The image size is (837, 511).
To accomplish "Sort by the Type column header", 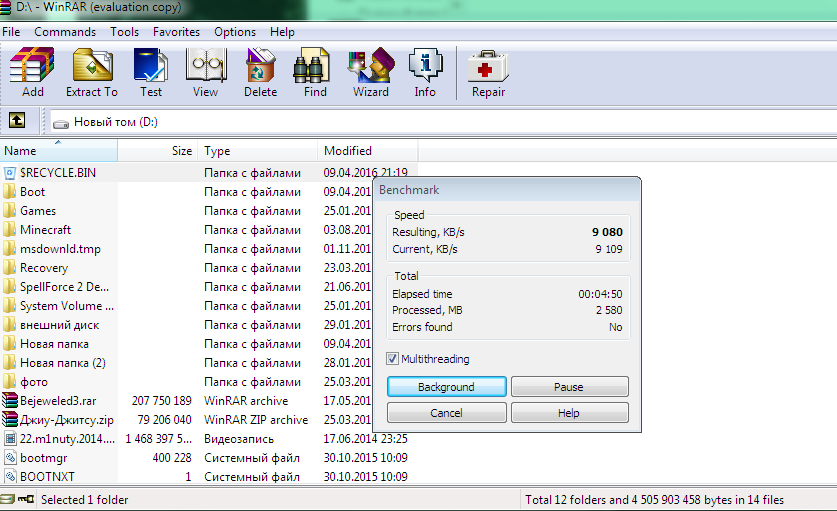I will click(258, 151).
